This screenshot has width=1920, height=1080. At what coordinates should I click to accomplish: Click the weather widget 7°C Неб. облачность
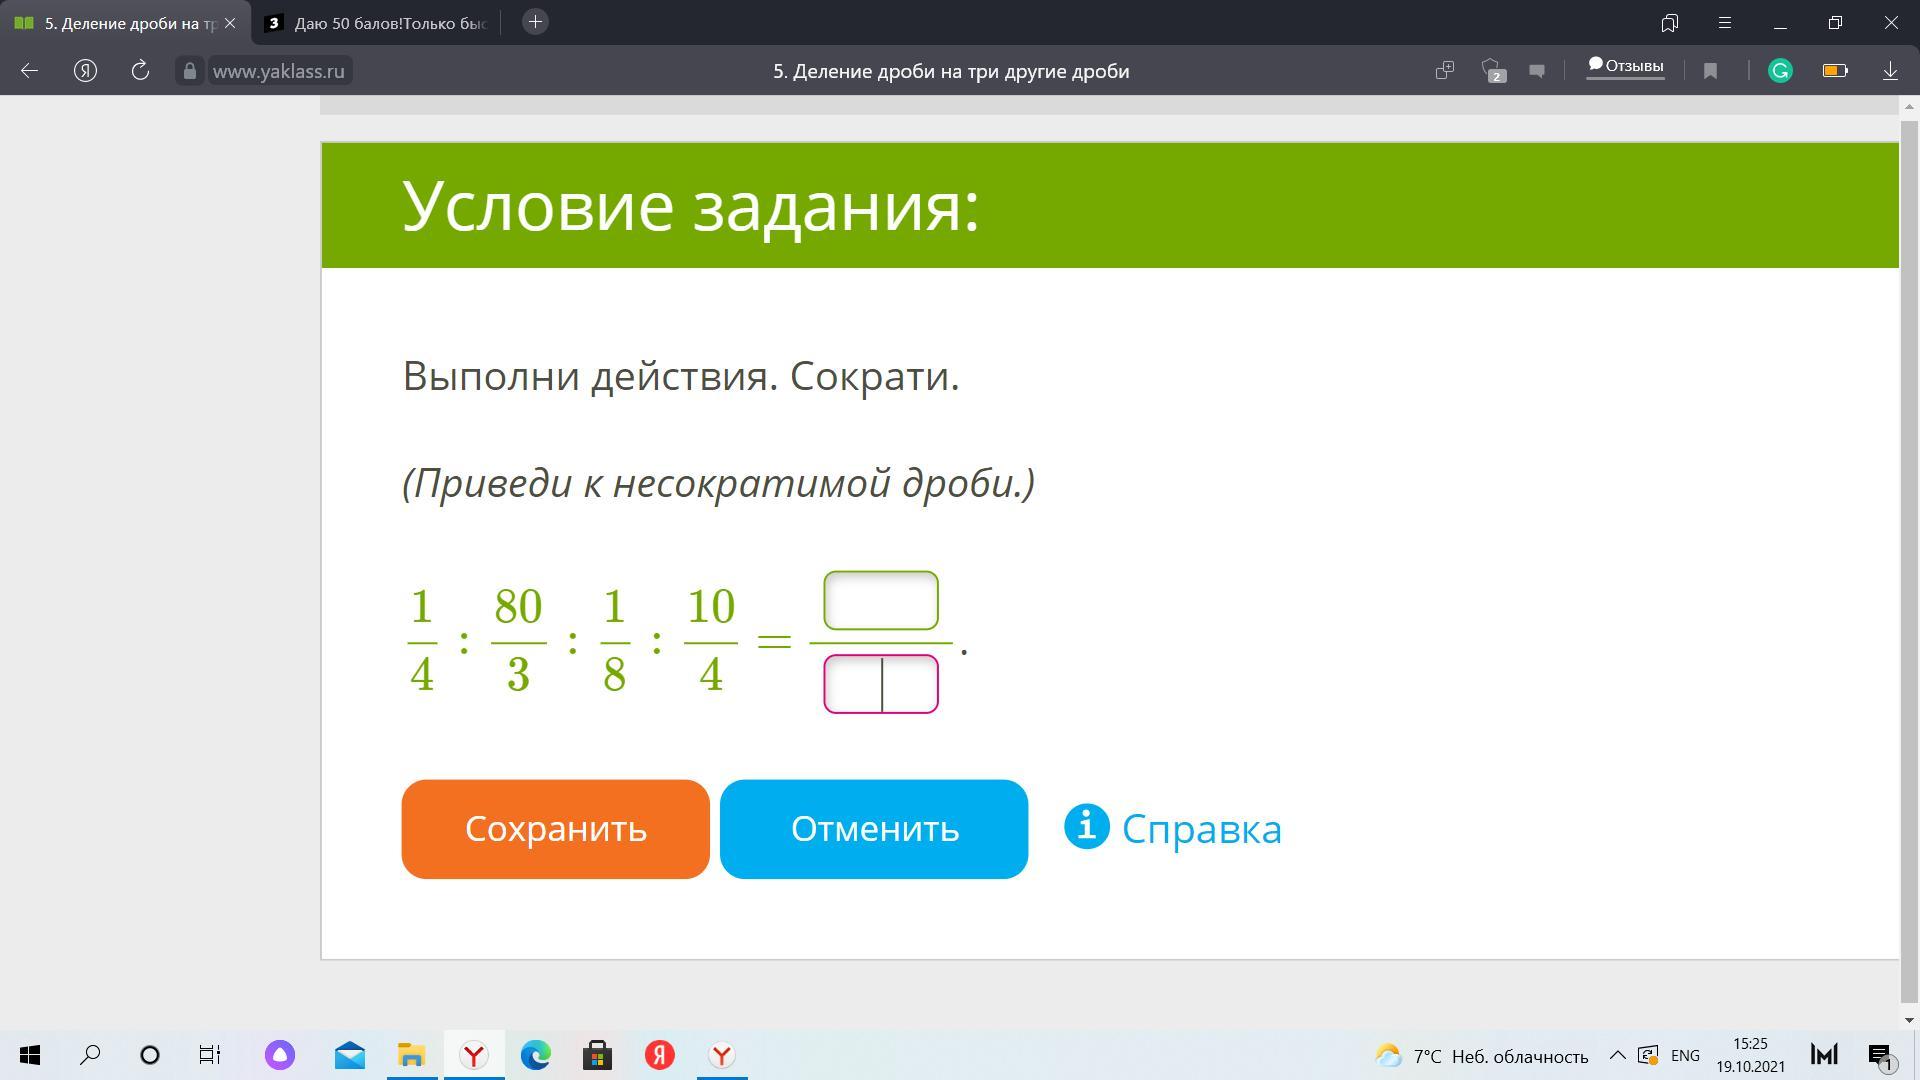pyautogui.click(x=1482, y=1056)
